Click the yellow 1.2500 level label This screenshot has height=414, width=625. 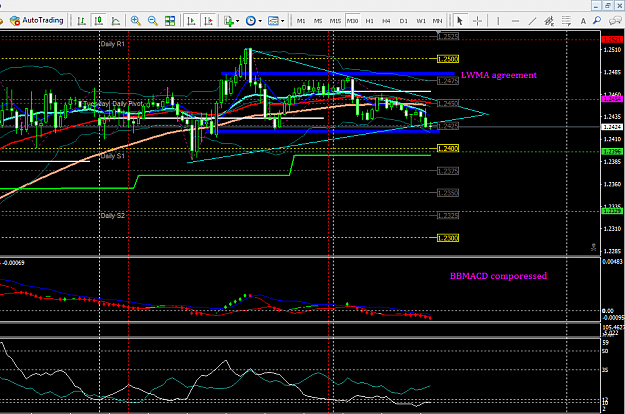click(x=448, y=59)
